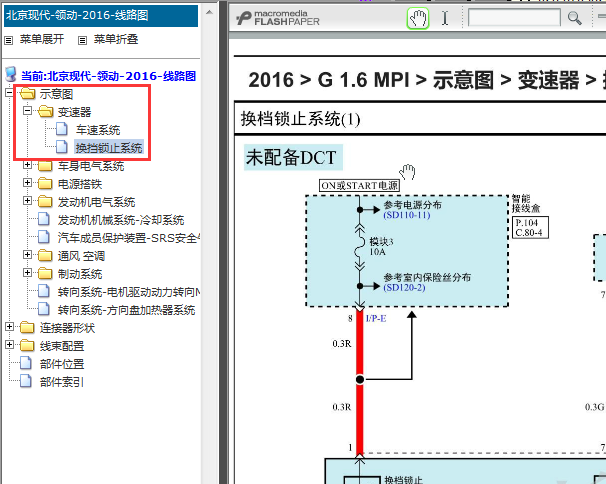The image size is (606, 484).
Task: Click the 转向系统-方向盘加热器 document icon
Action: (x=44, y=309)
